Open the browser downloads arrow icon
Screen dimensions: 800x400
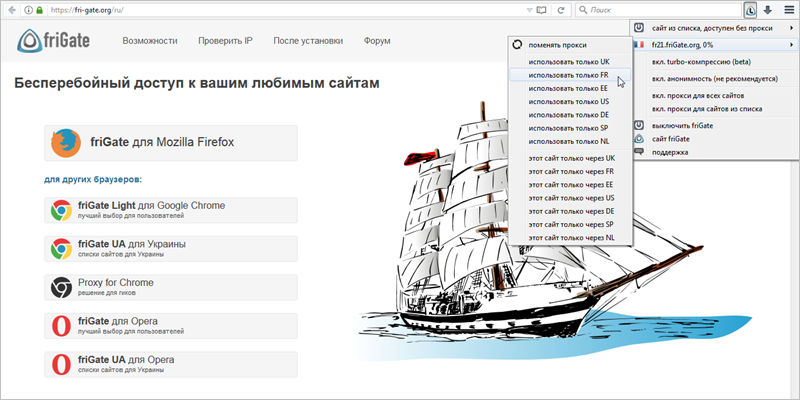767,10
